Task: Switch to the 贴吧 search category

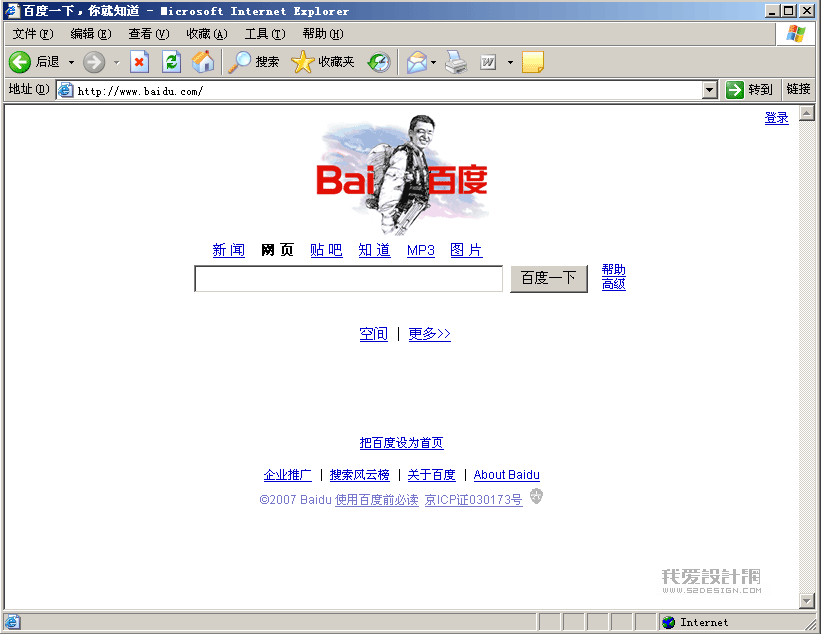Action: click(326, 250)
